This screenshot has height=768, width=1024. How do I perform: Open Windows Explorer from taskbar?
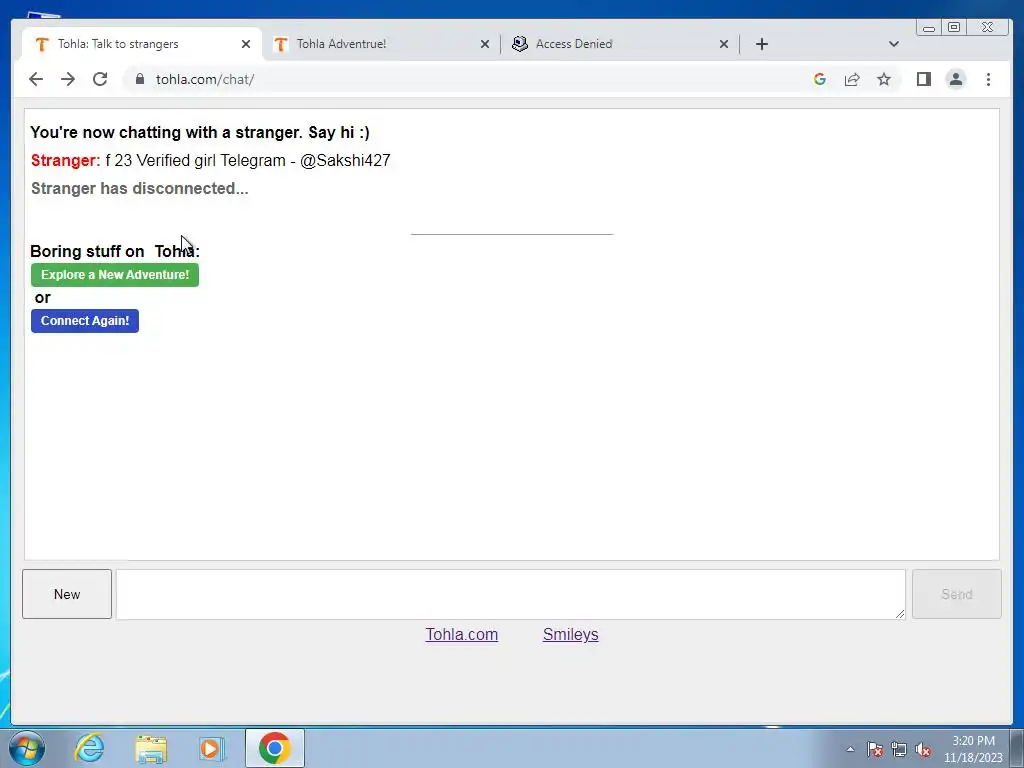coord(151,748)
